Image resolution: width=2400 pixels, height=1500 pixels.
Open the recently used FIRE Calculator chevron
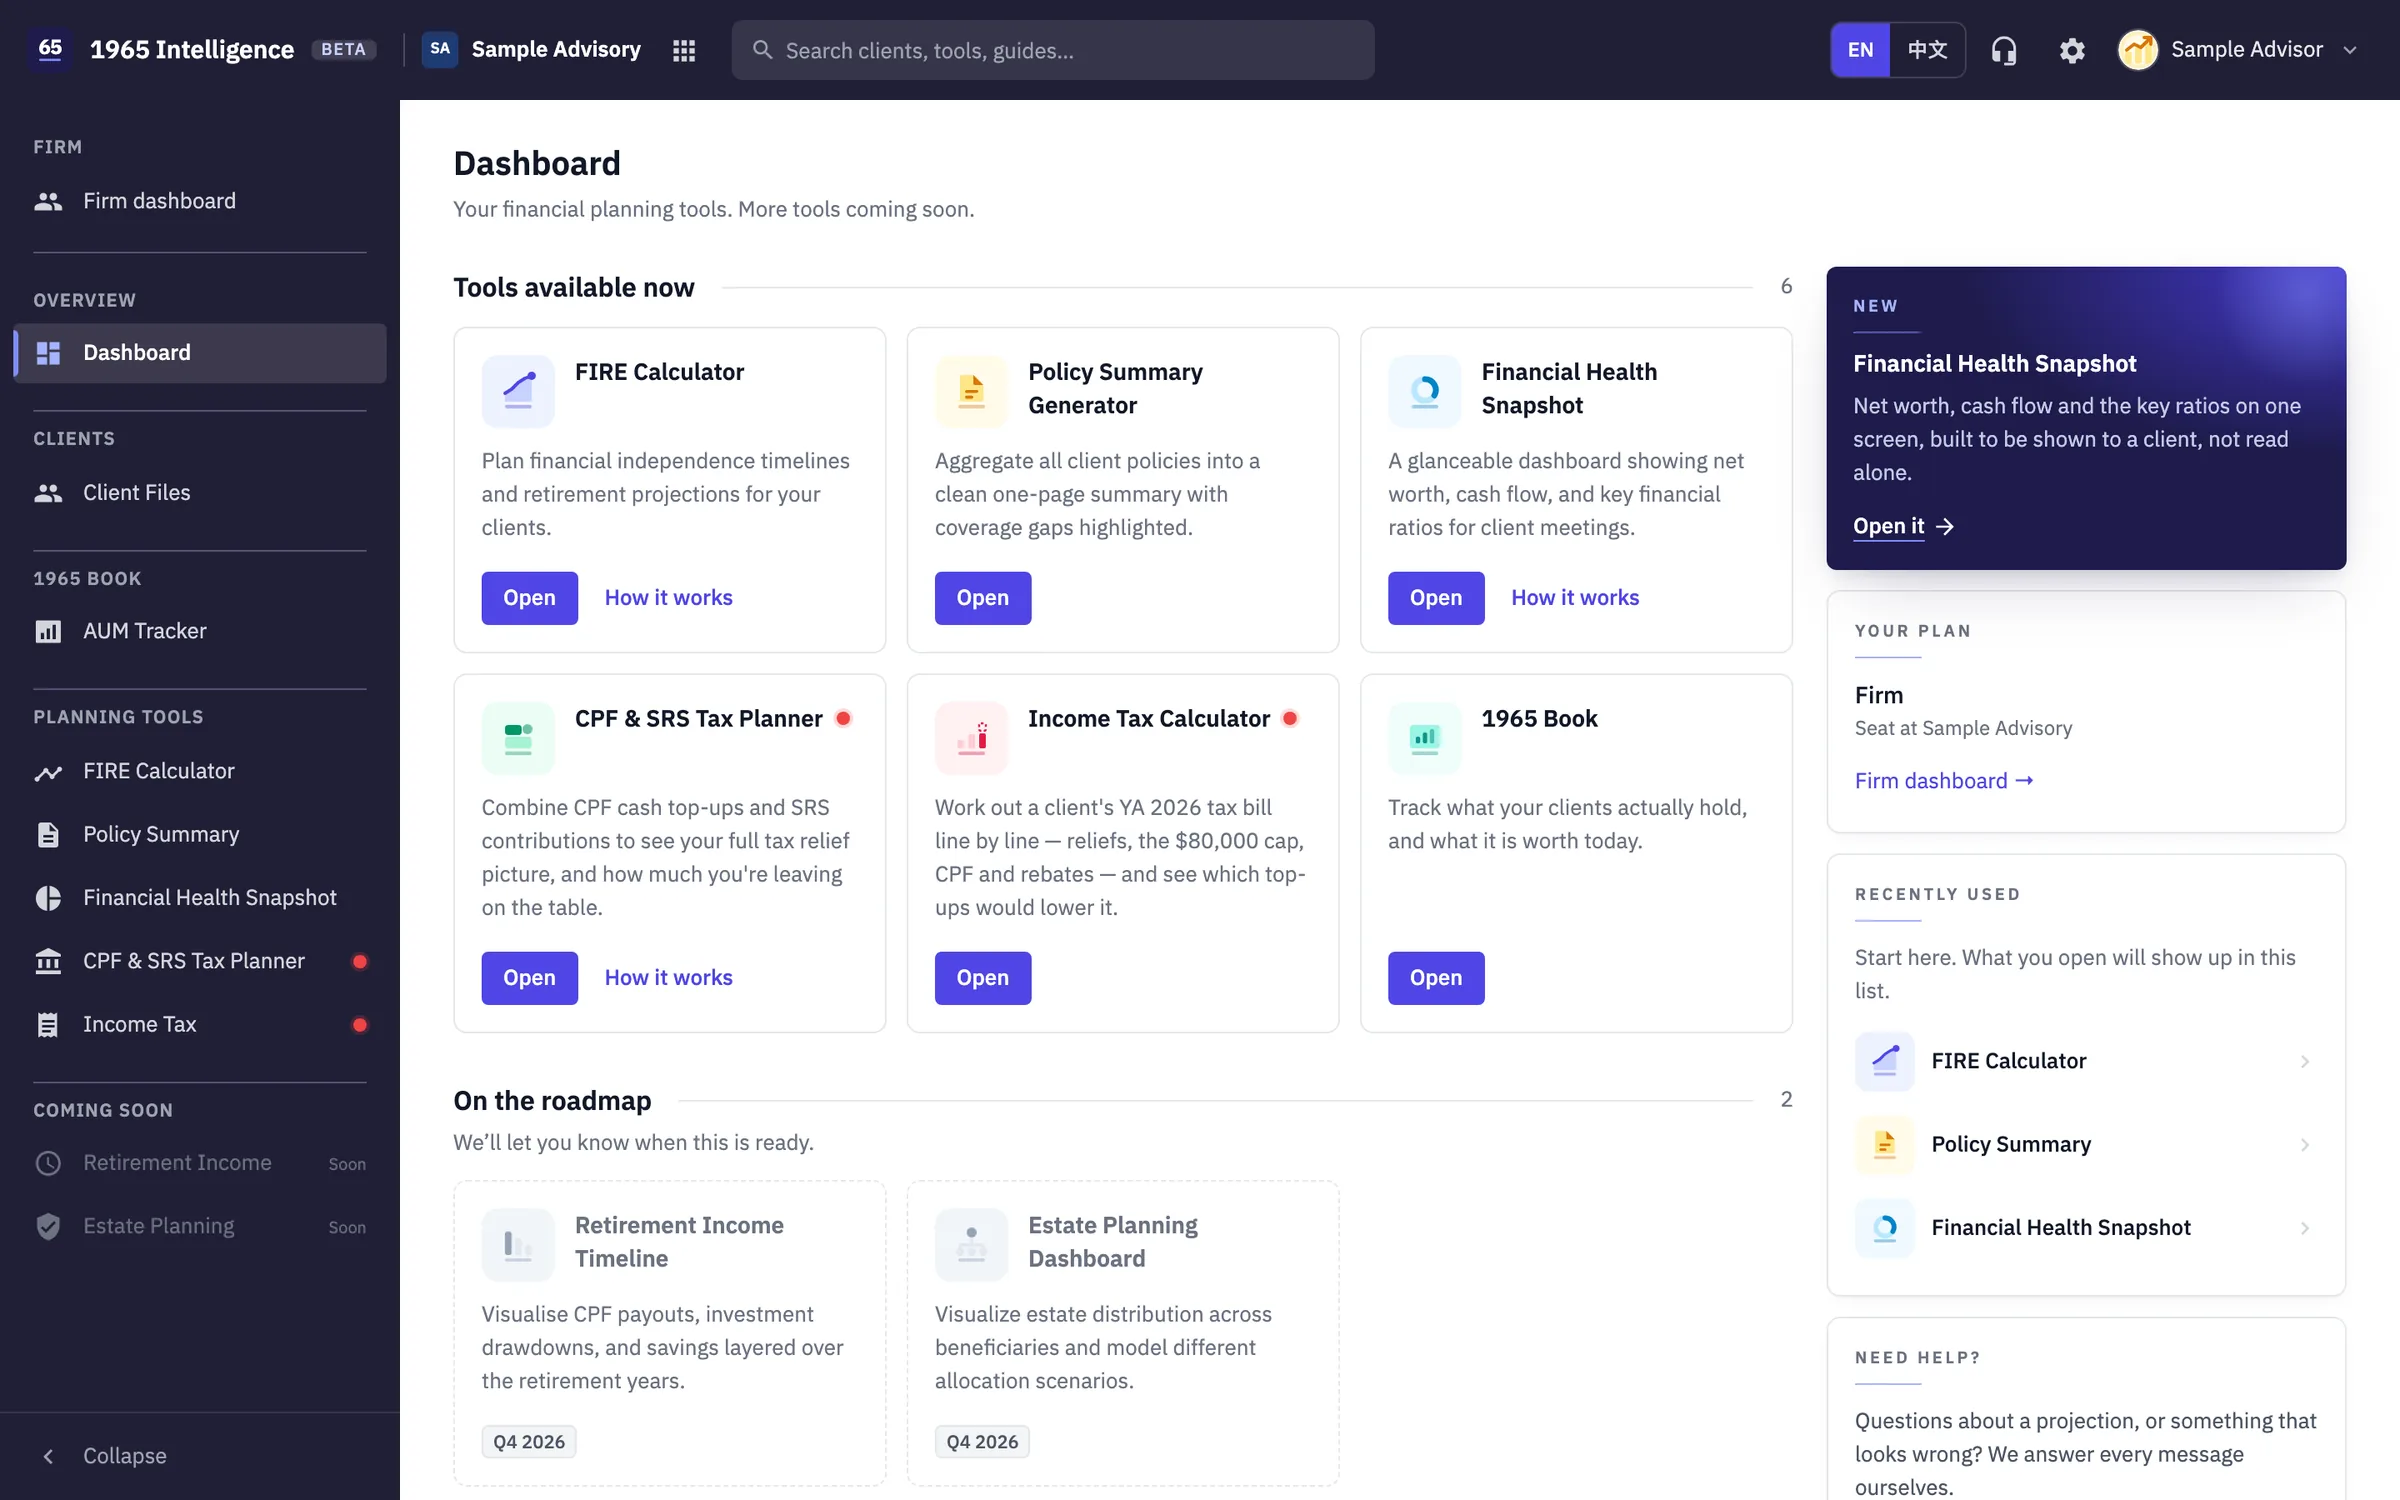click(x=2304, y=1061)
